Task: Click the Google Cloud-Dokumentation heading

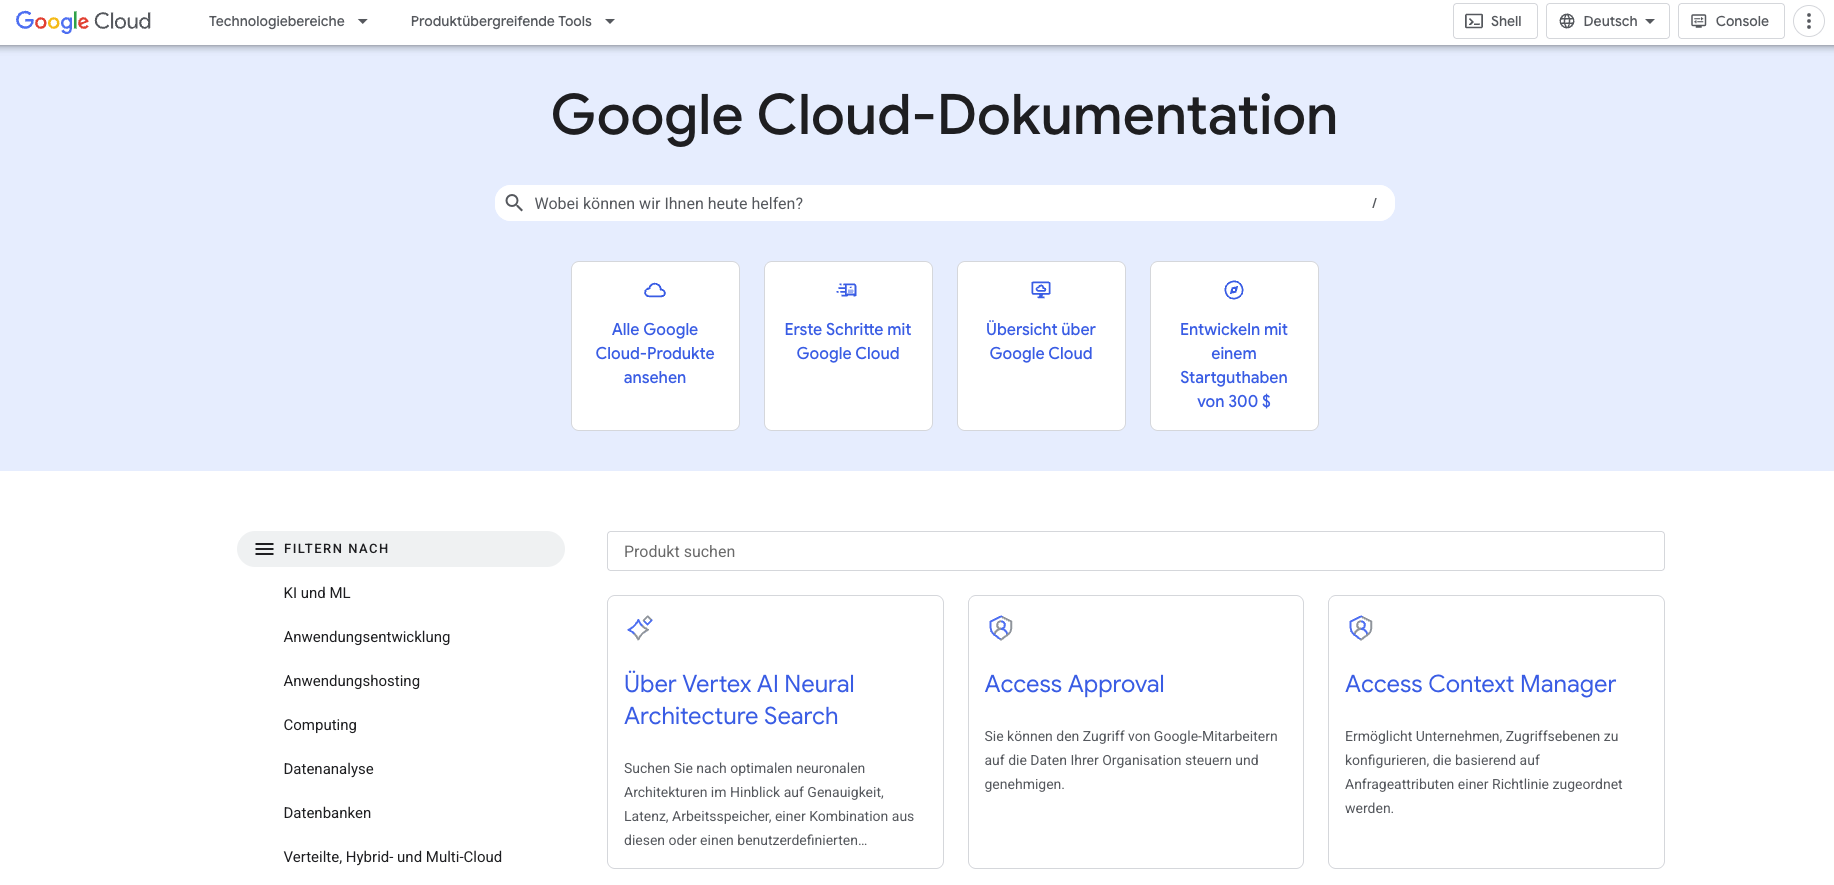Action: coord(944,115)
